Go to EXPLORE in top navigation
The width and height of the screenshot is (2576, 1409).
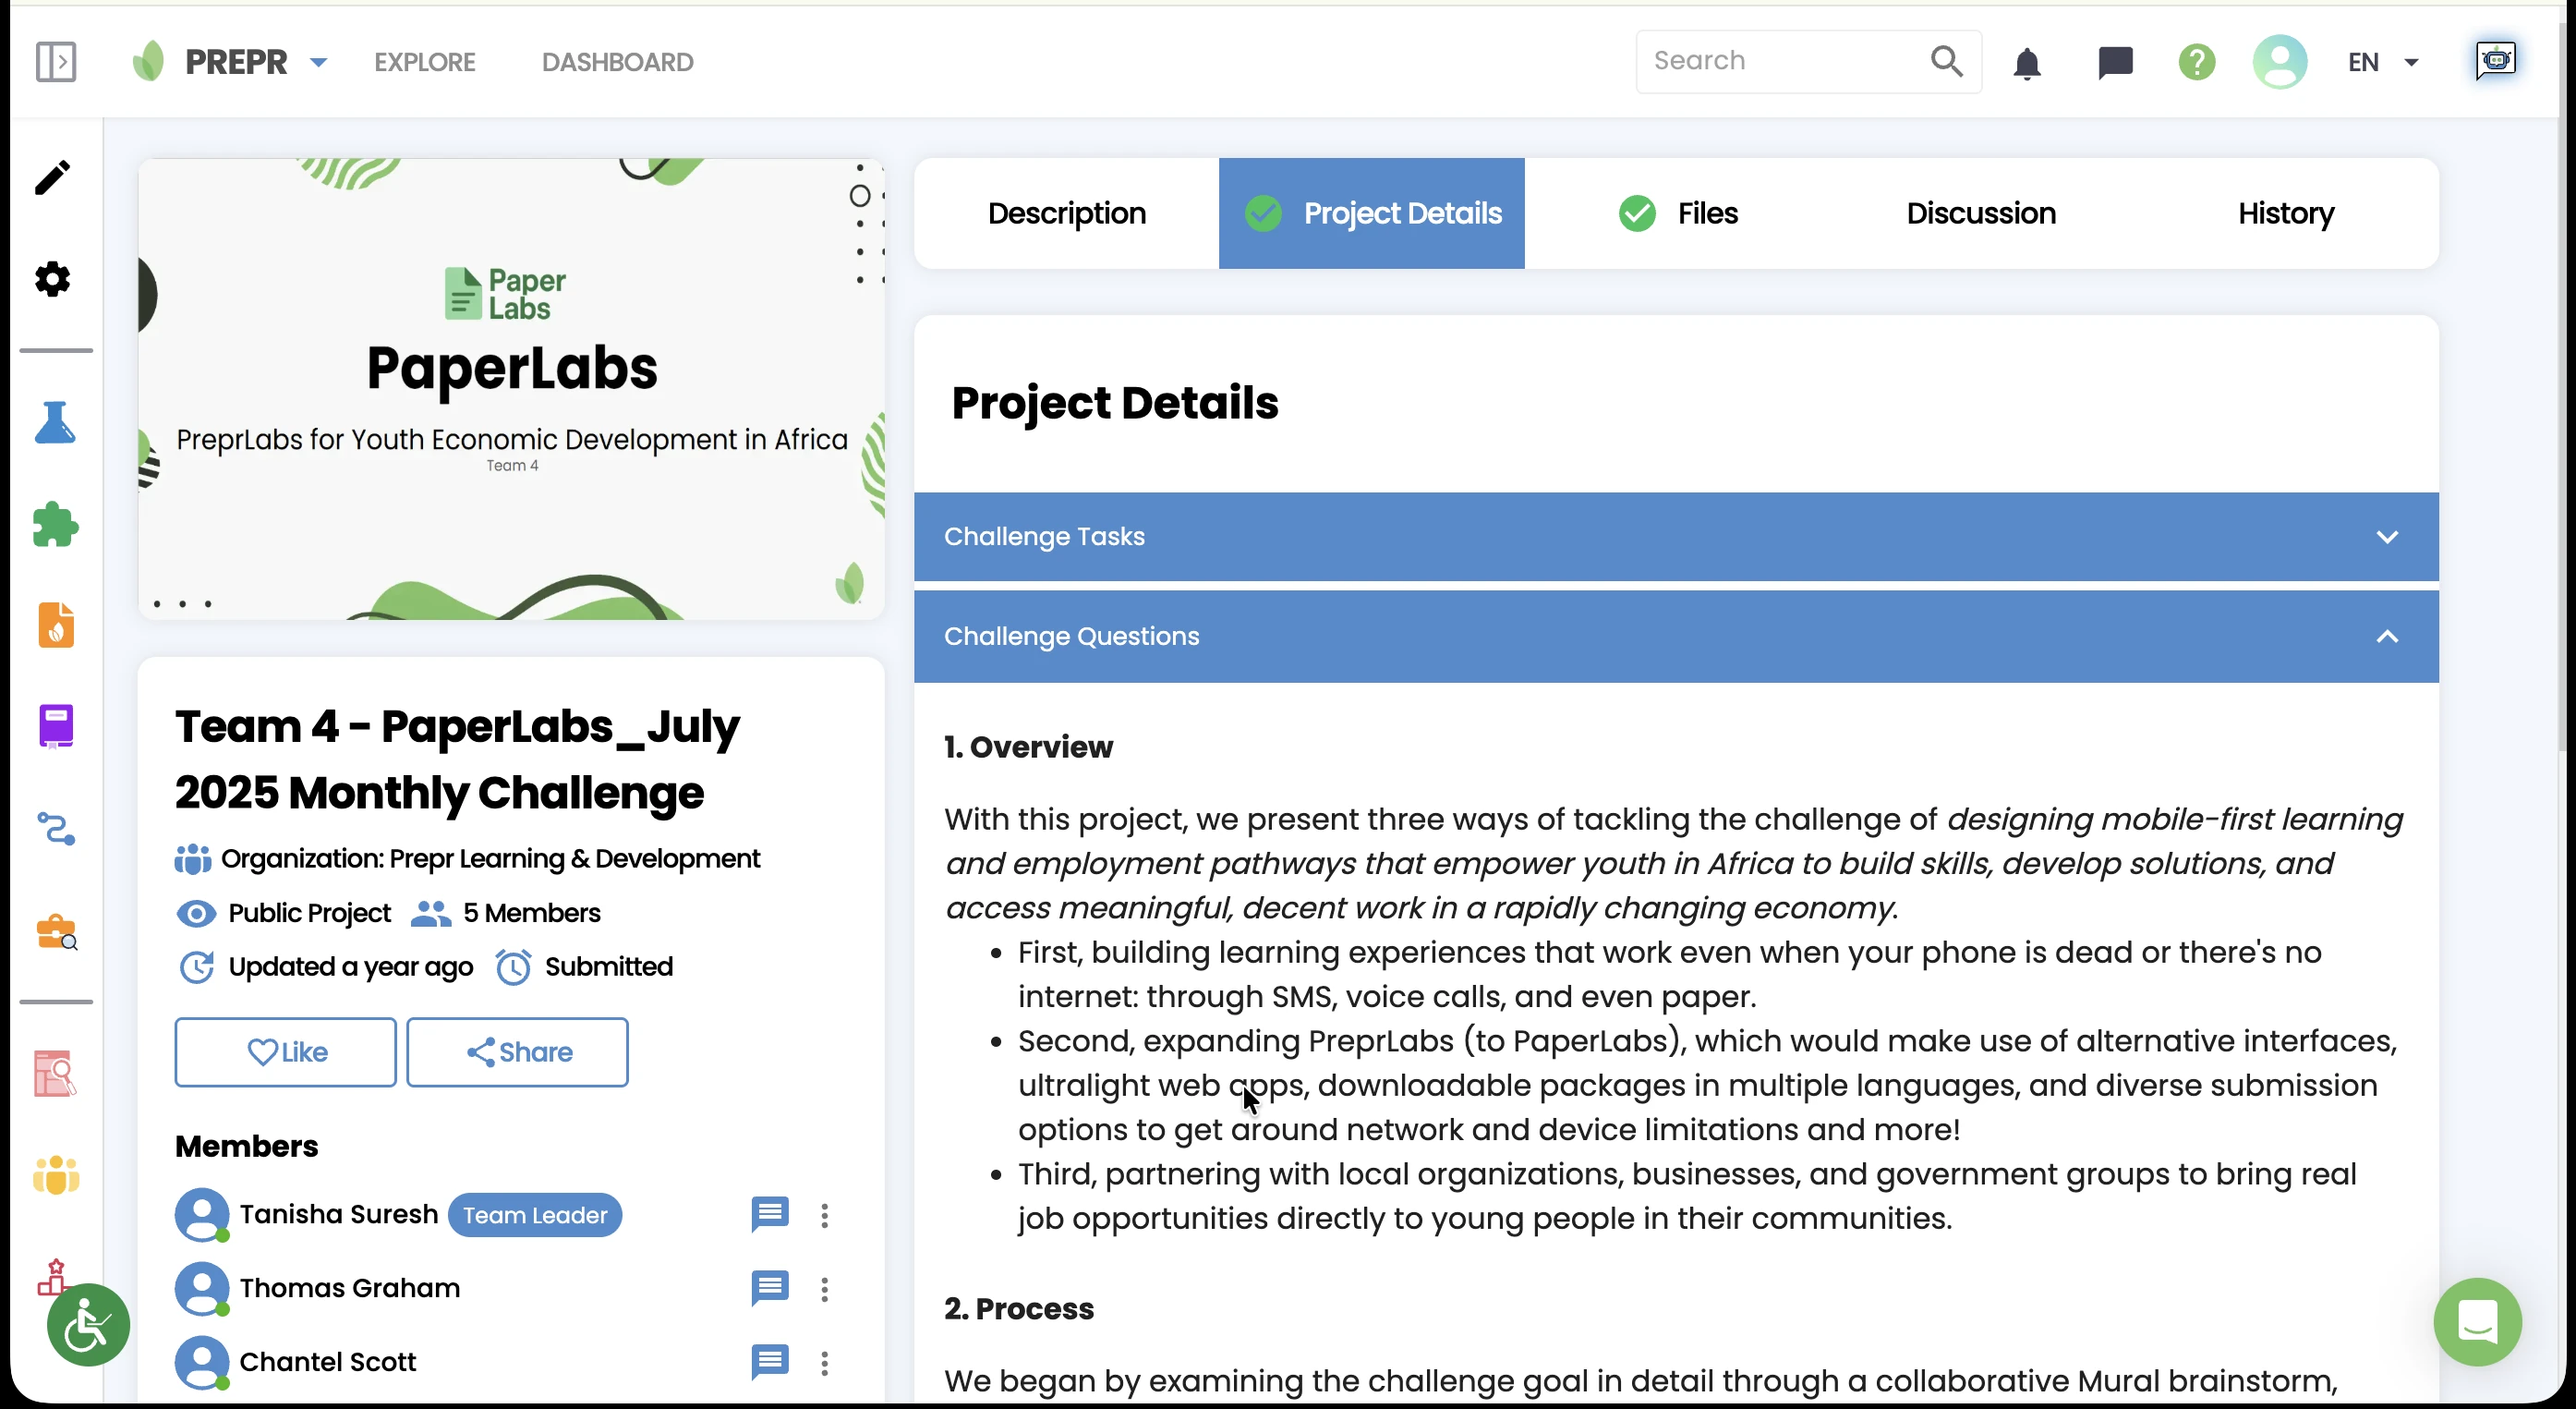coord(425,62)
